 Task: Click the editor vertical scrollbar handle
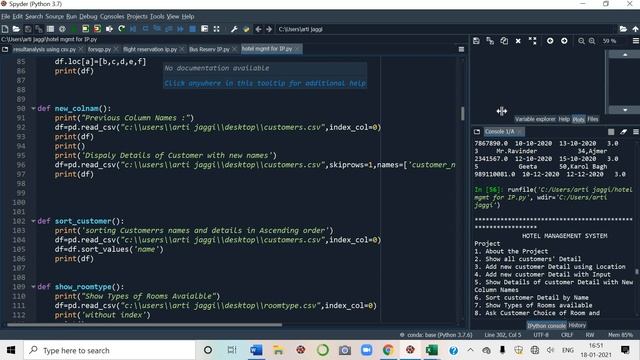coord(462,113)
